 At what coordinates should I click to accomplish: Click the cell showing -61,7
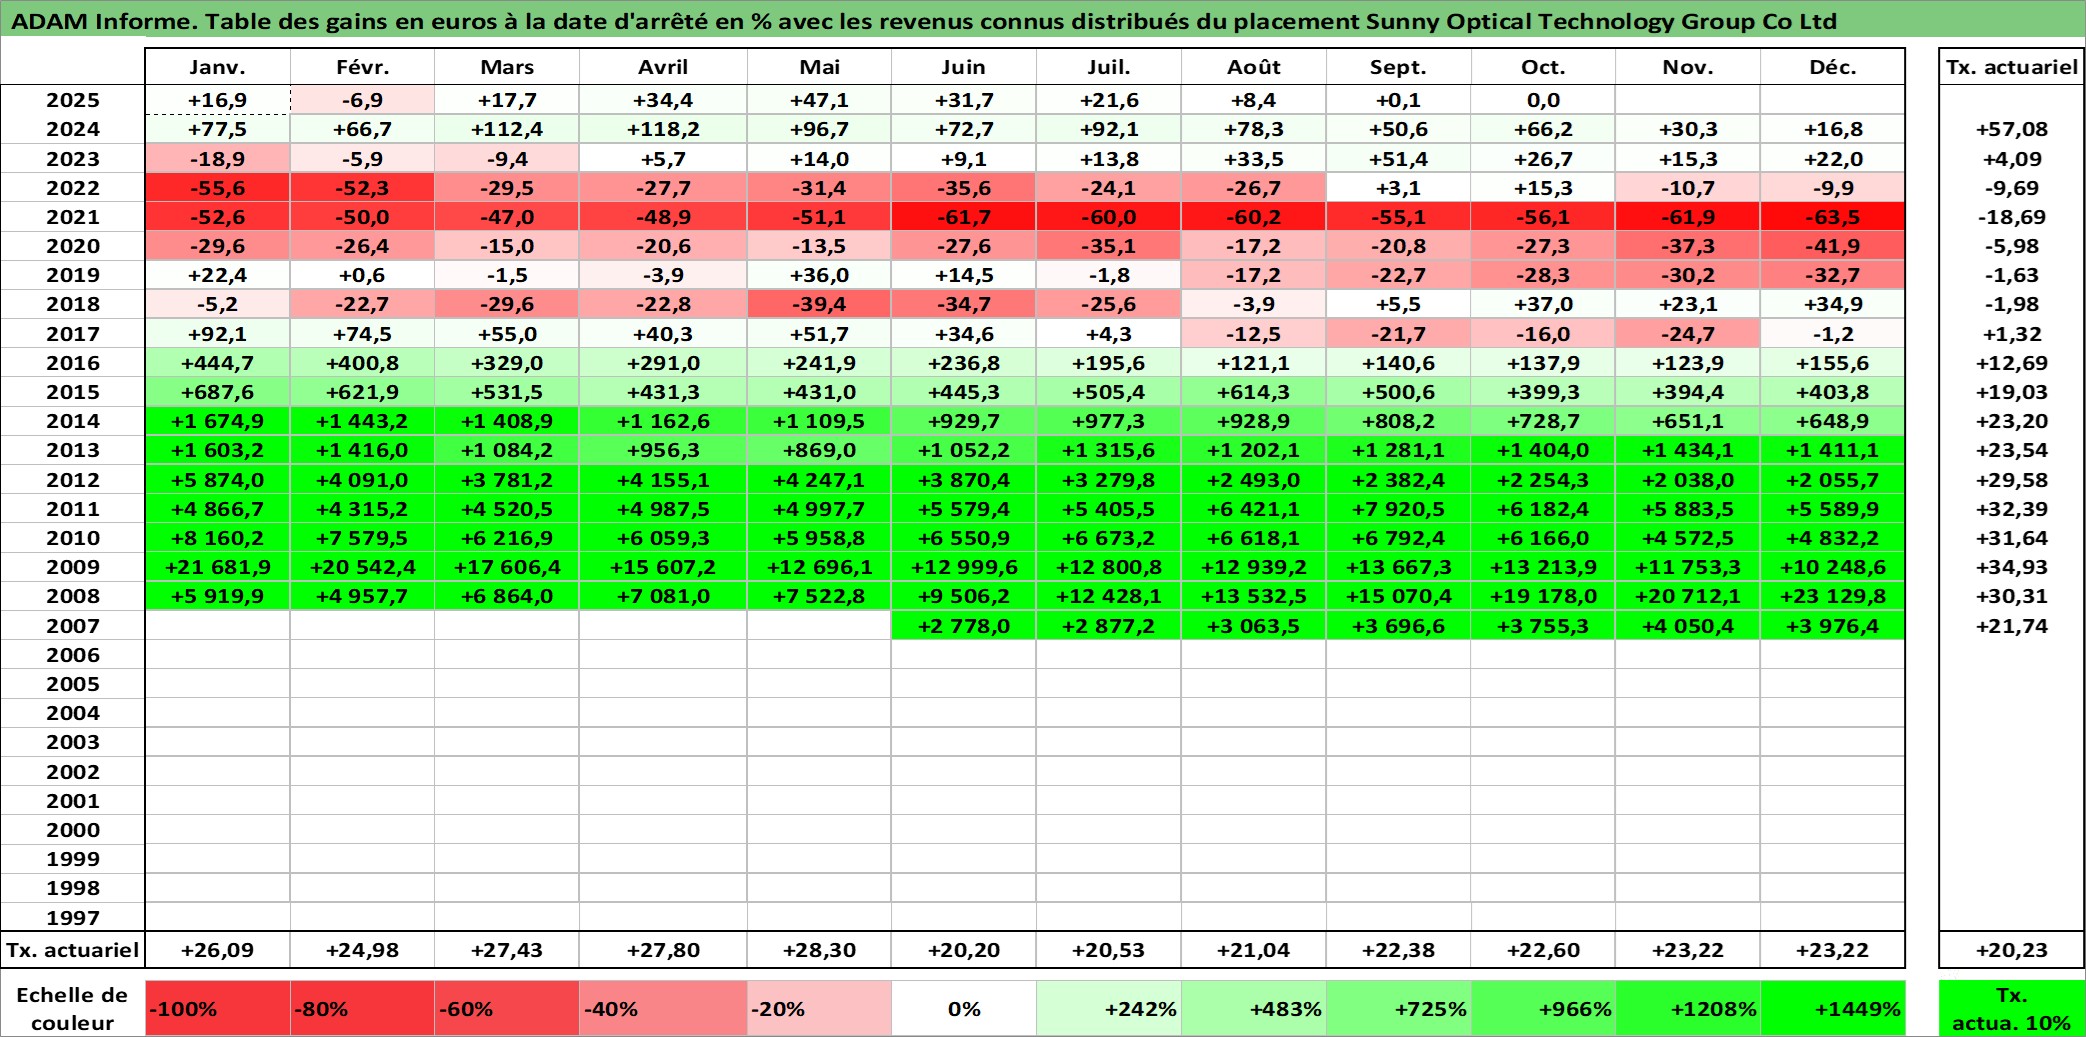964,217
